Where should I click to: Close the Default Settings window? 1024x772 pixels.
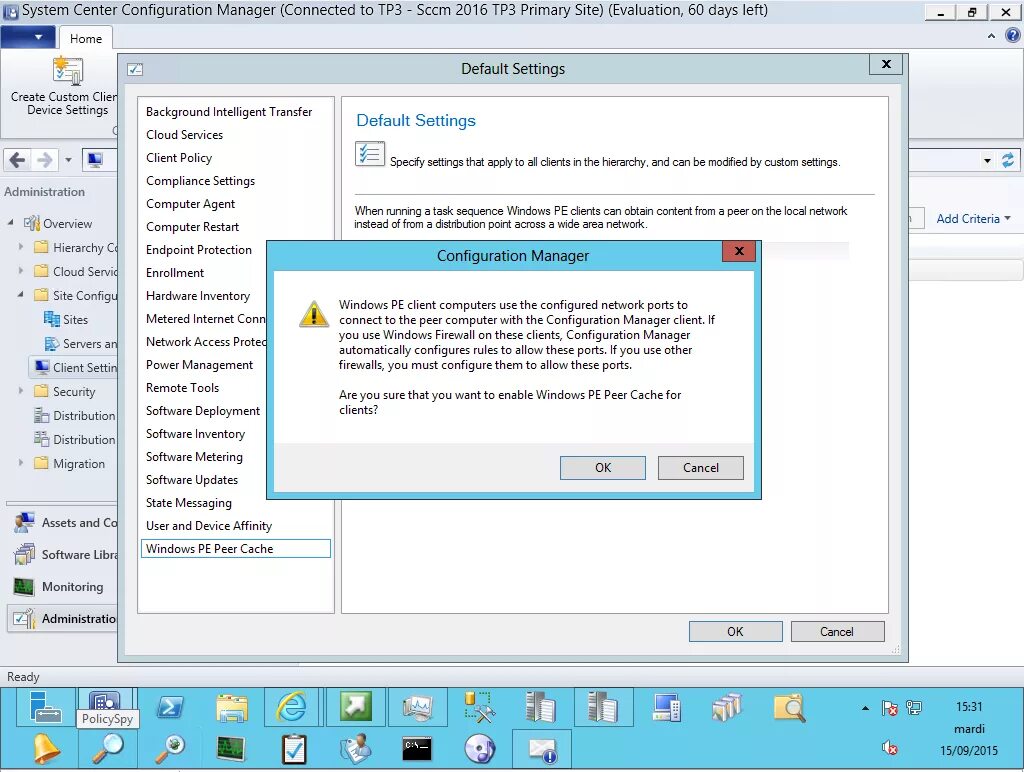coord(886,64)
